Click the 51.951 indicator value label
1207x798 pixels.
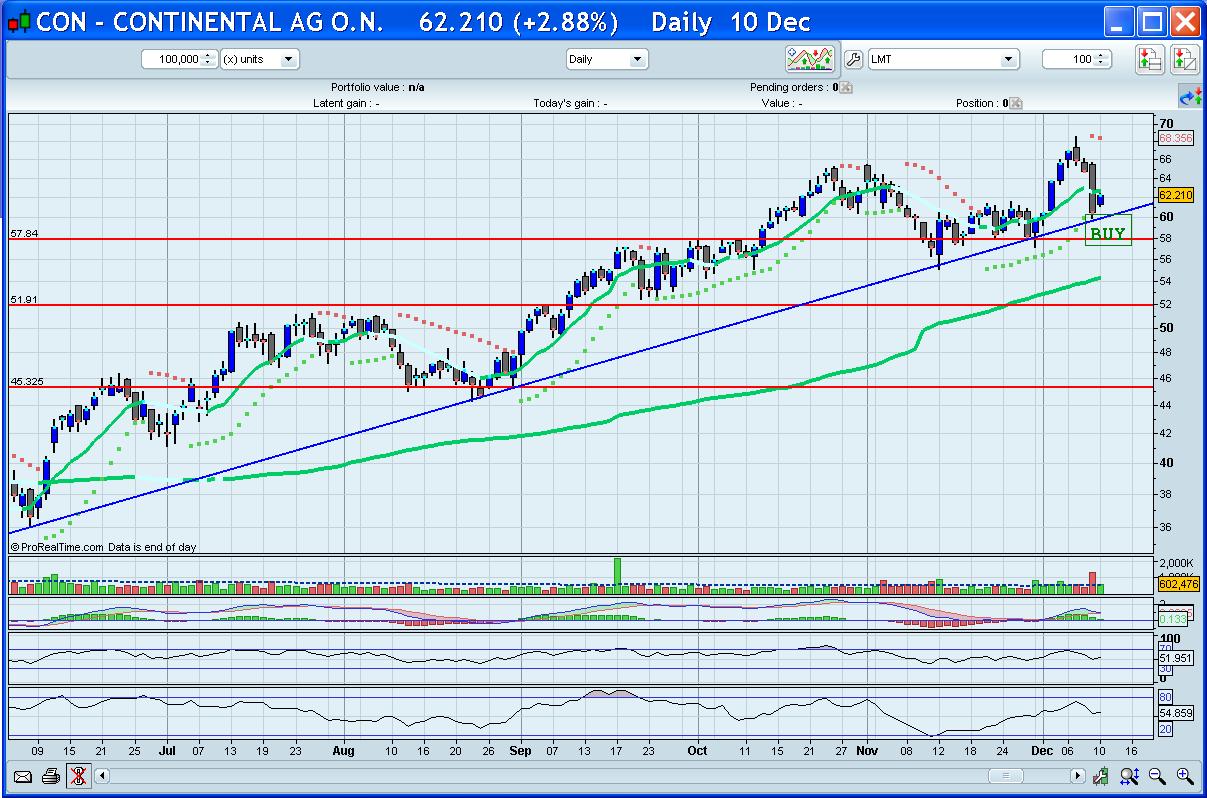coord(1177,658)
